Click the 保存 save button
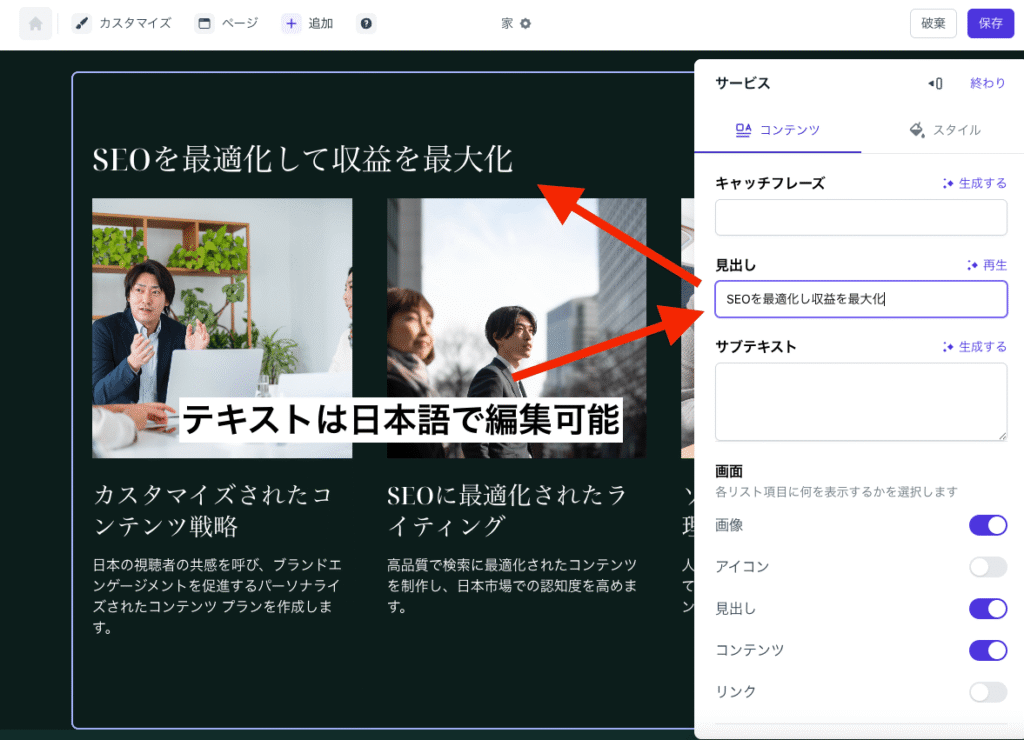 click(x=990, y=24)
